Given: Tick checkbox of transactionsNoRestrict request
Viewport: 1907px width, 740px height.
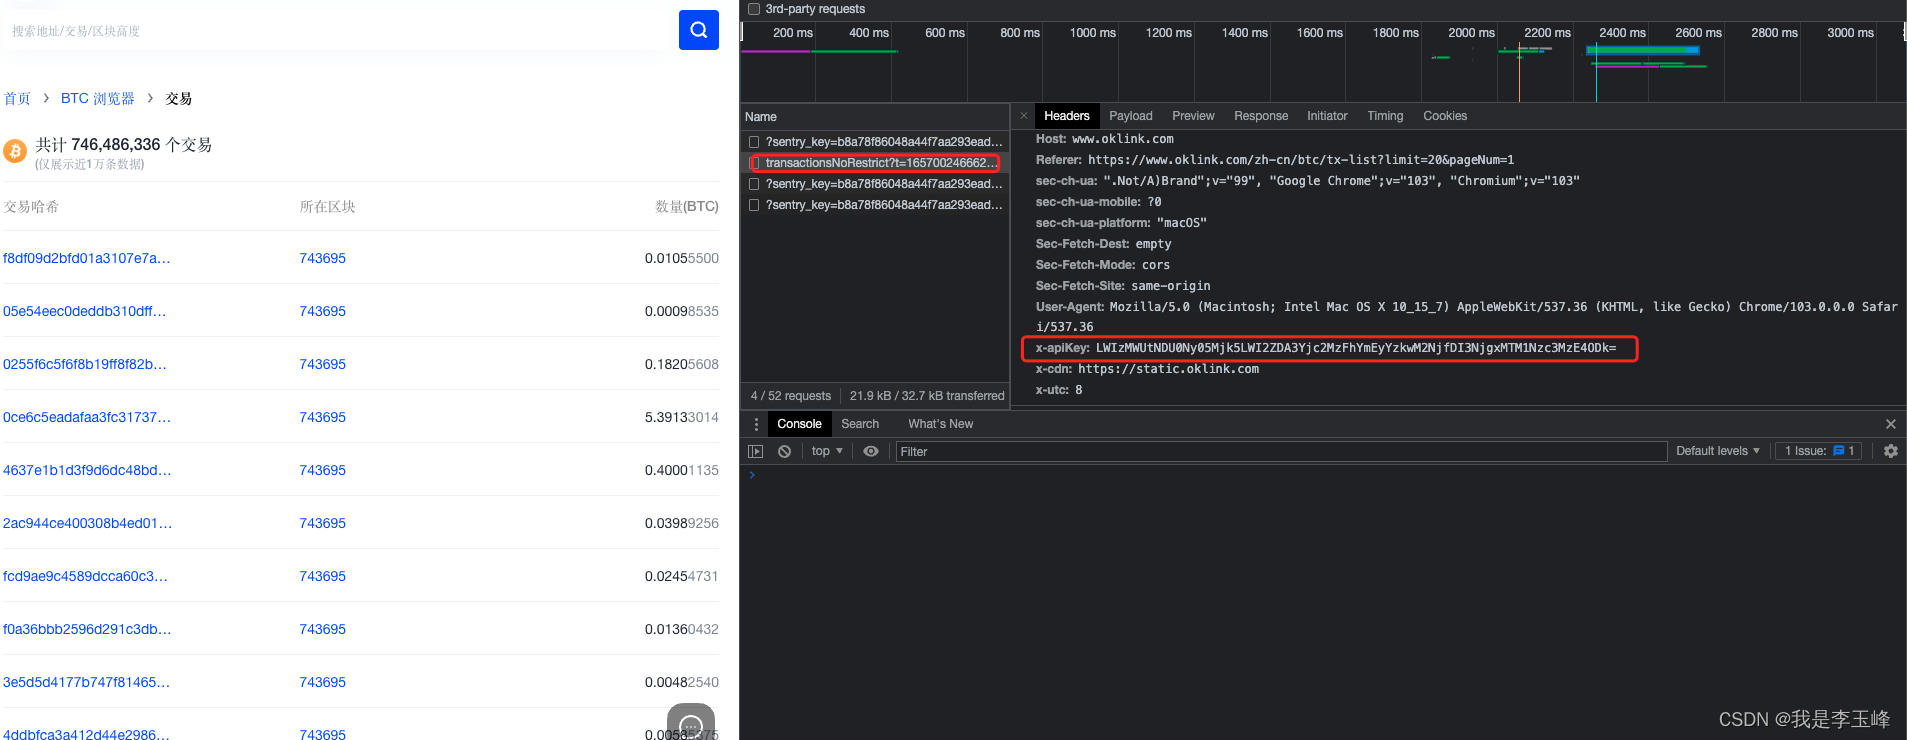Looking at the screenshot, I should click(x=756, y=163).
